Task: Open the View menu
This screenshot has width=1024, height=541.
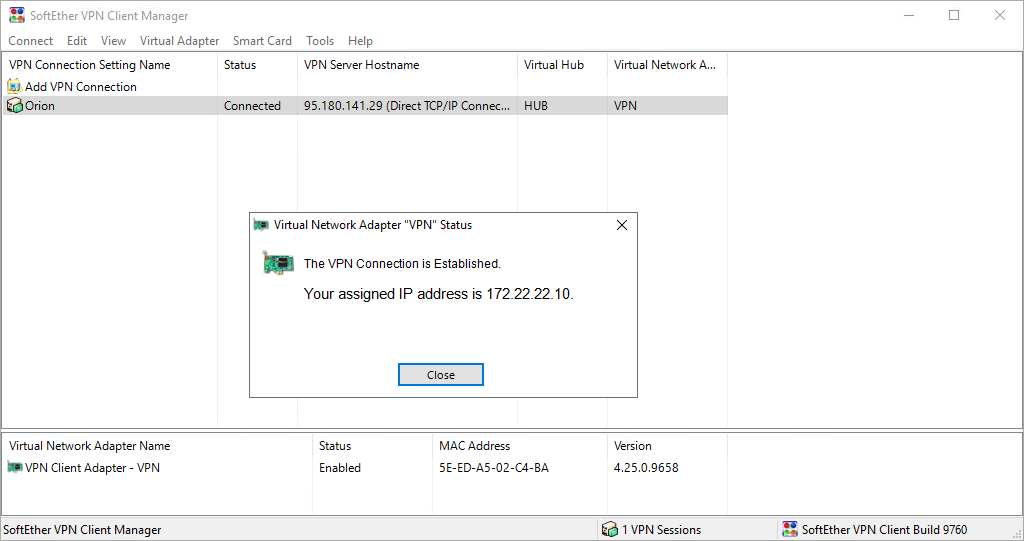Action: [113, 41]
